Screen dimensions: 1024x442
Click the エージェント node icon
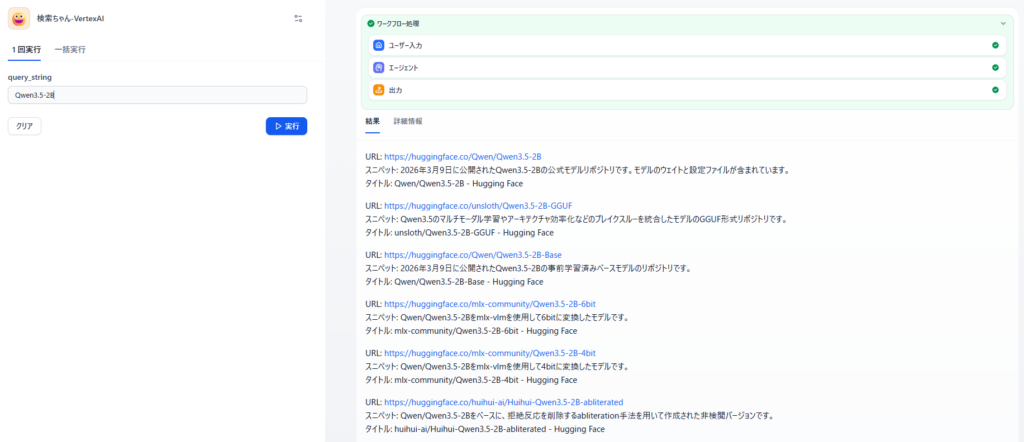pyautogui.click(x=378, y=68)
